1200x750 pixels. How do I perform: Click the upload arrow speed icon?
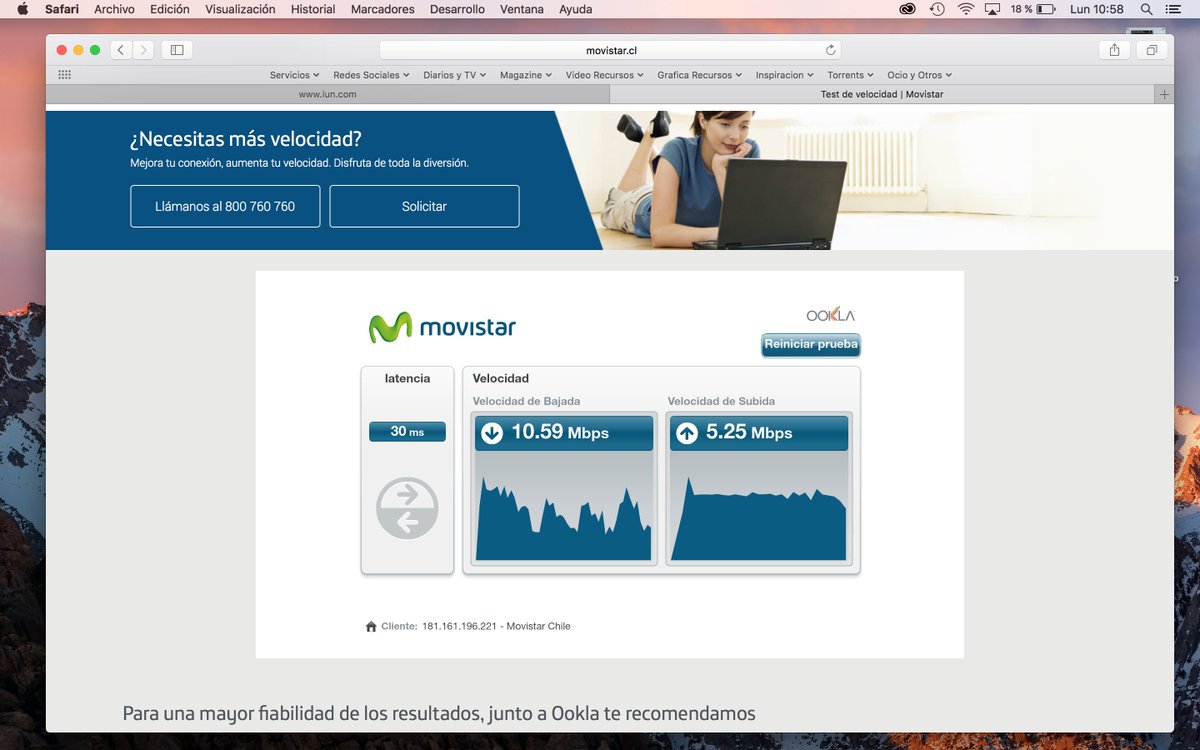pos(686,433)
